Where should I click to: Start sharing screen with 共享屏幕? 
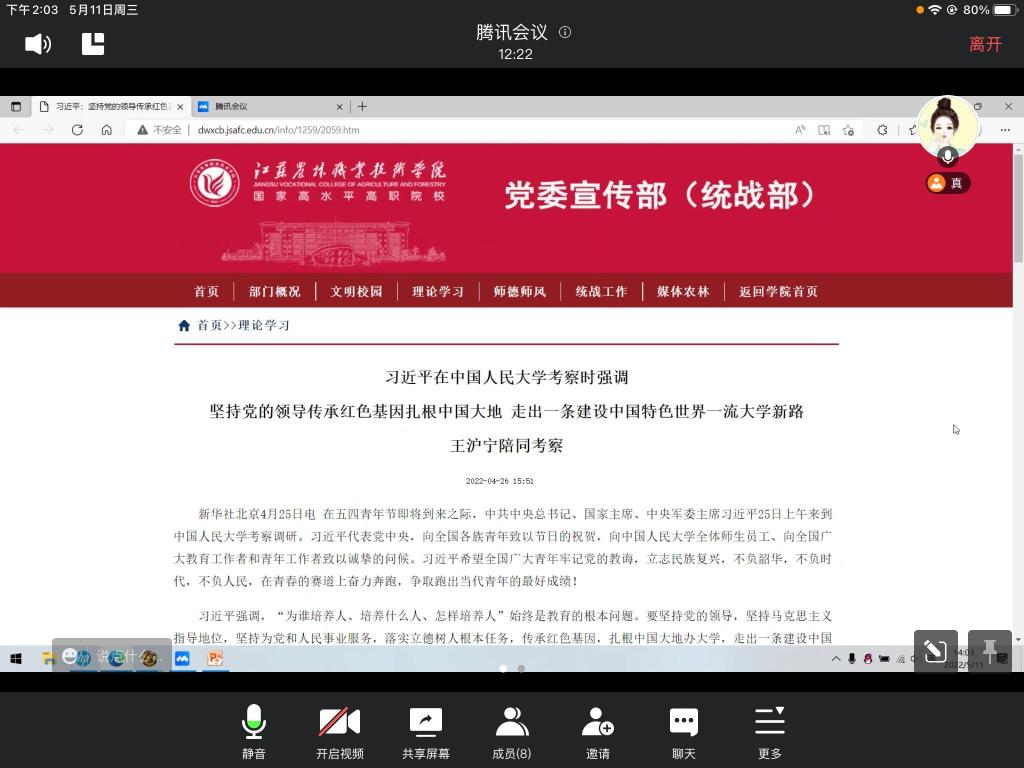426,732
